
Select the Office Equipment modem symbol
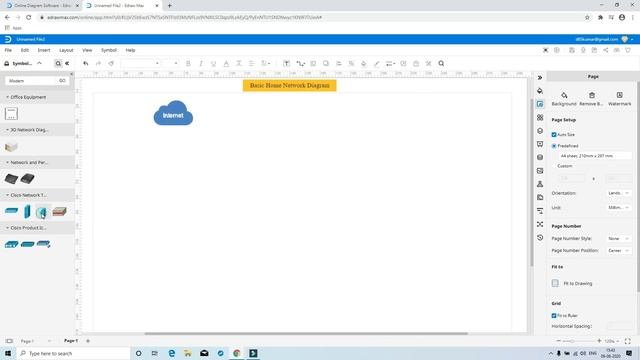coord(11,113)
